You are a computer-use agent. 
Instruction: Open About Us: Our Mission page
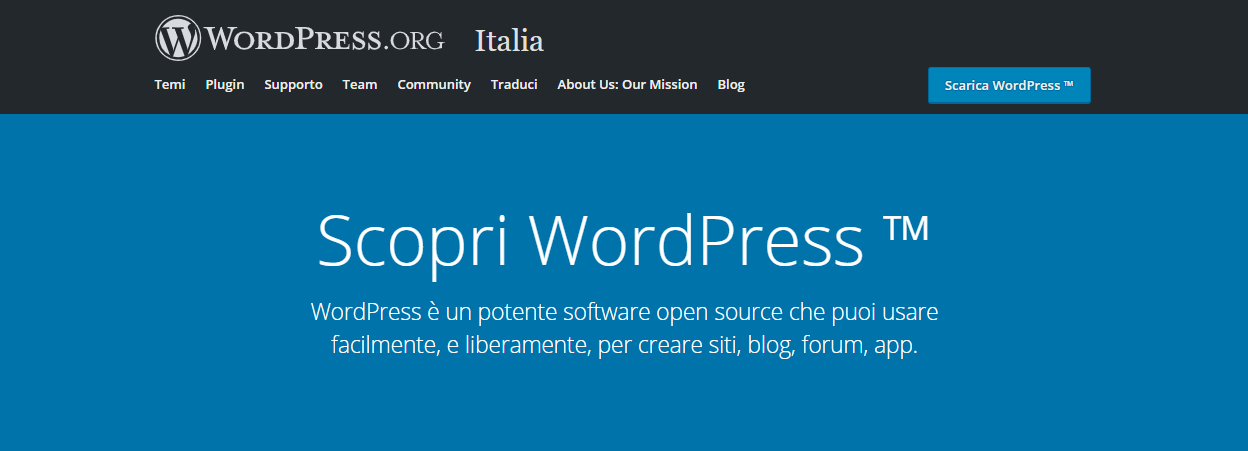627,85
